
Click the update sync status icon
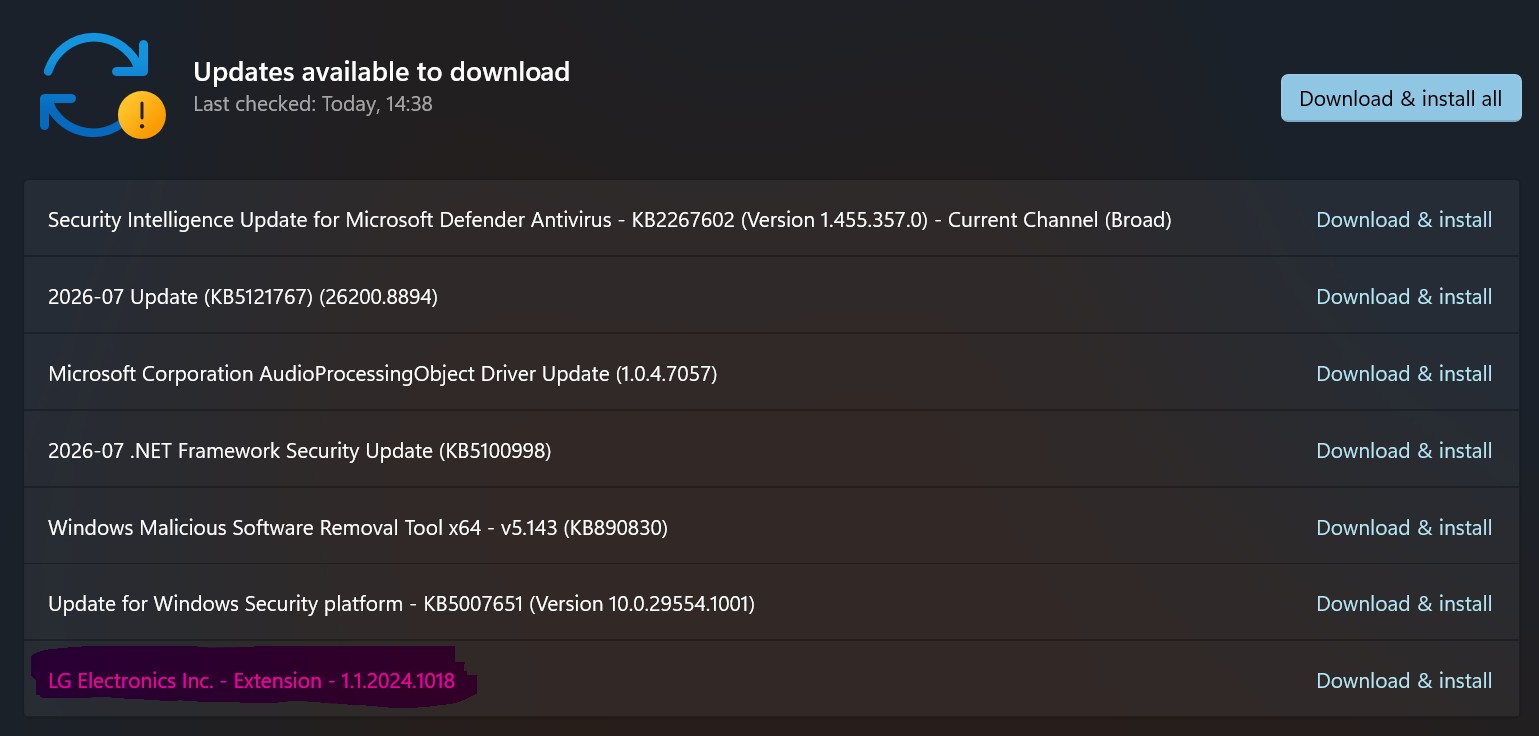(101, 85)
